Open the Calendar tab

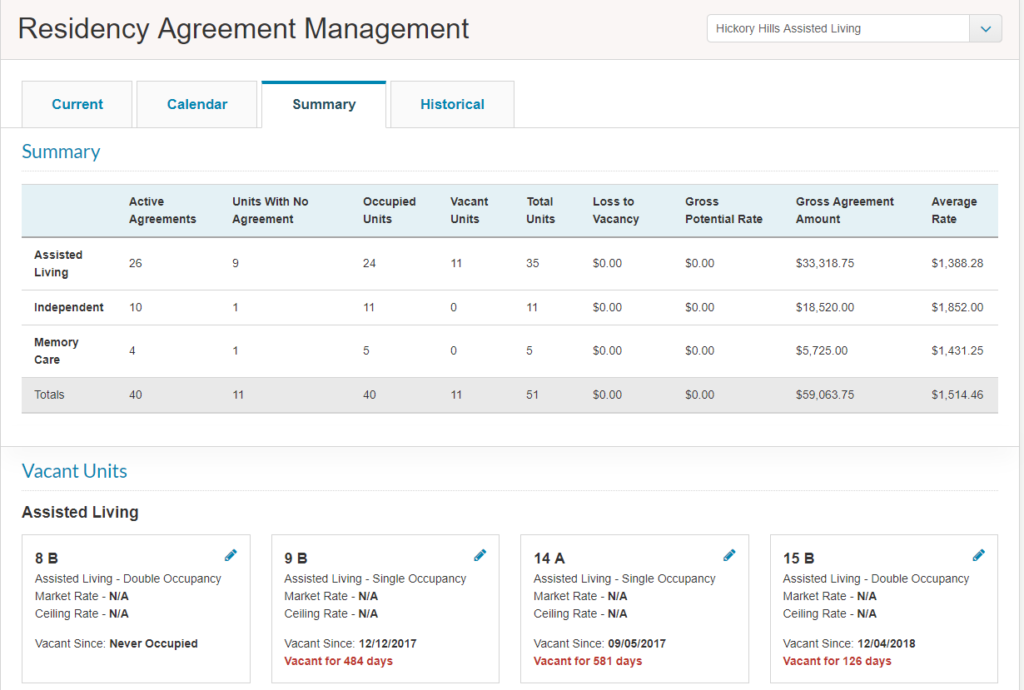197,104
